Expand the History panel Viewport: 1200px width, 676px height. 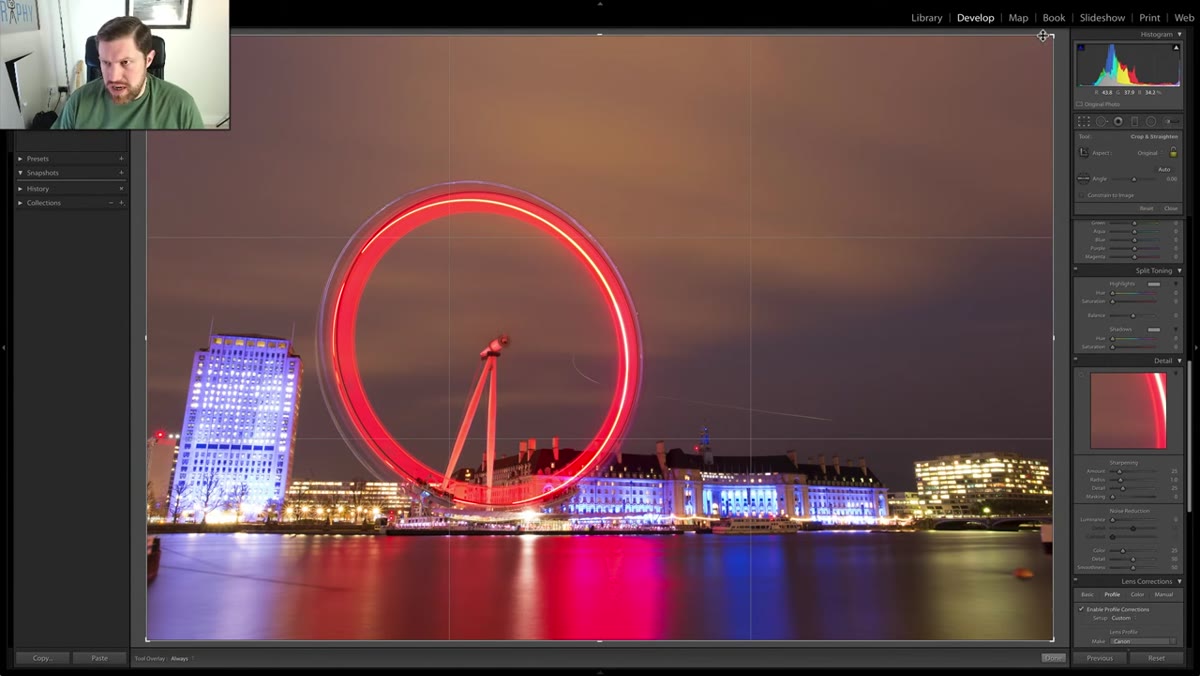coord(20,188)
